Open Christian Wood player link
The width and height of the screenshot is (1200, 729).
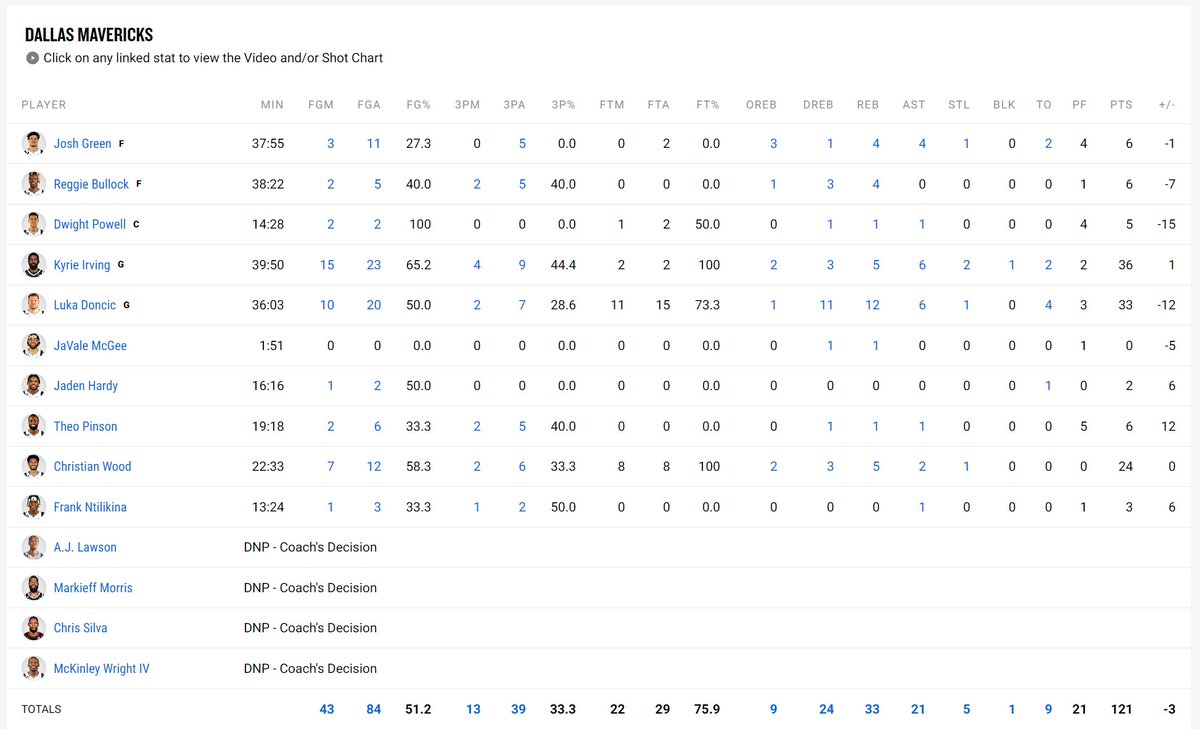tap(92, 466)
